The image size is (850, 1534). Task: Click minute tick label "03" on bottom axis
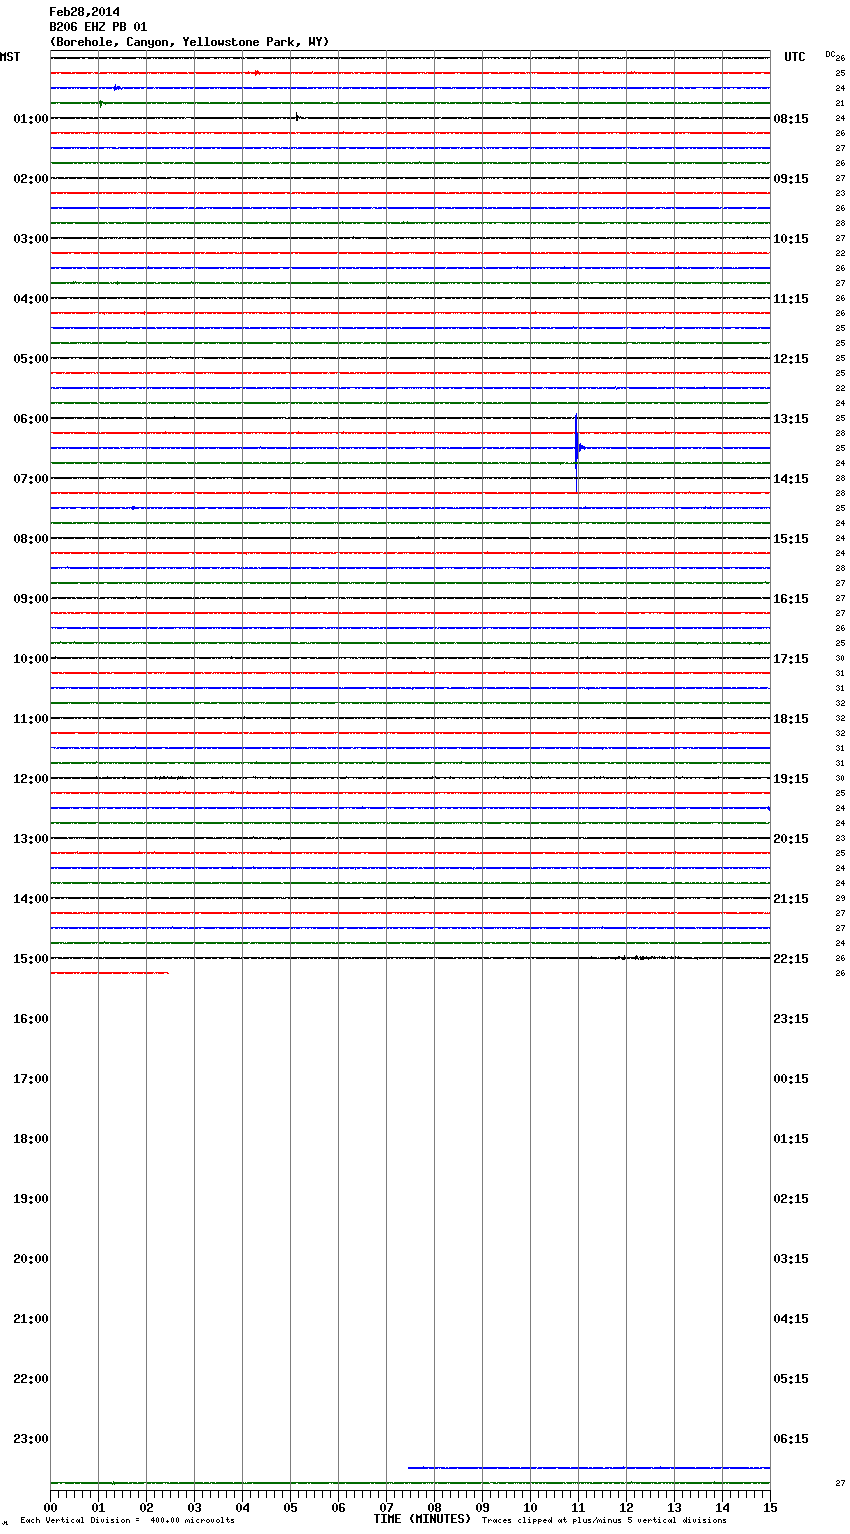click(194, 1507)
